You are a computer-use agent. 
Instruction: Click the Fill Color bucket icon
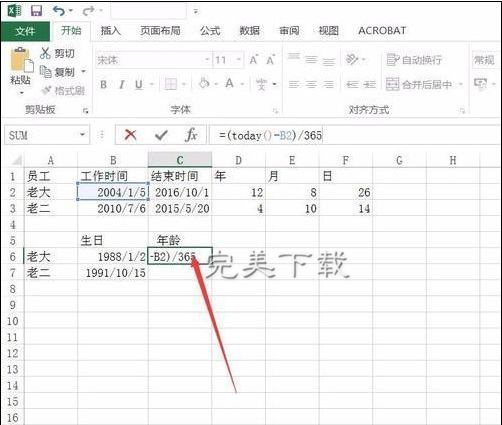tap(204, 83)
